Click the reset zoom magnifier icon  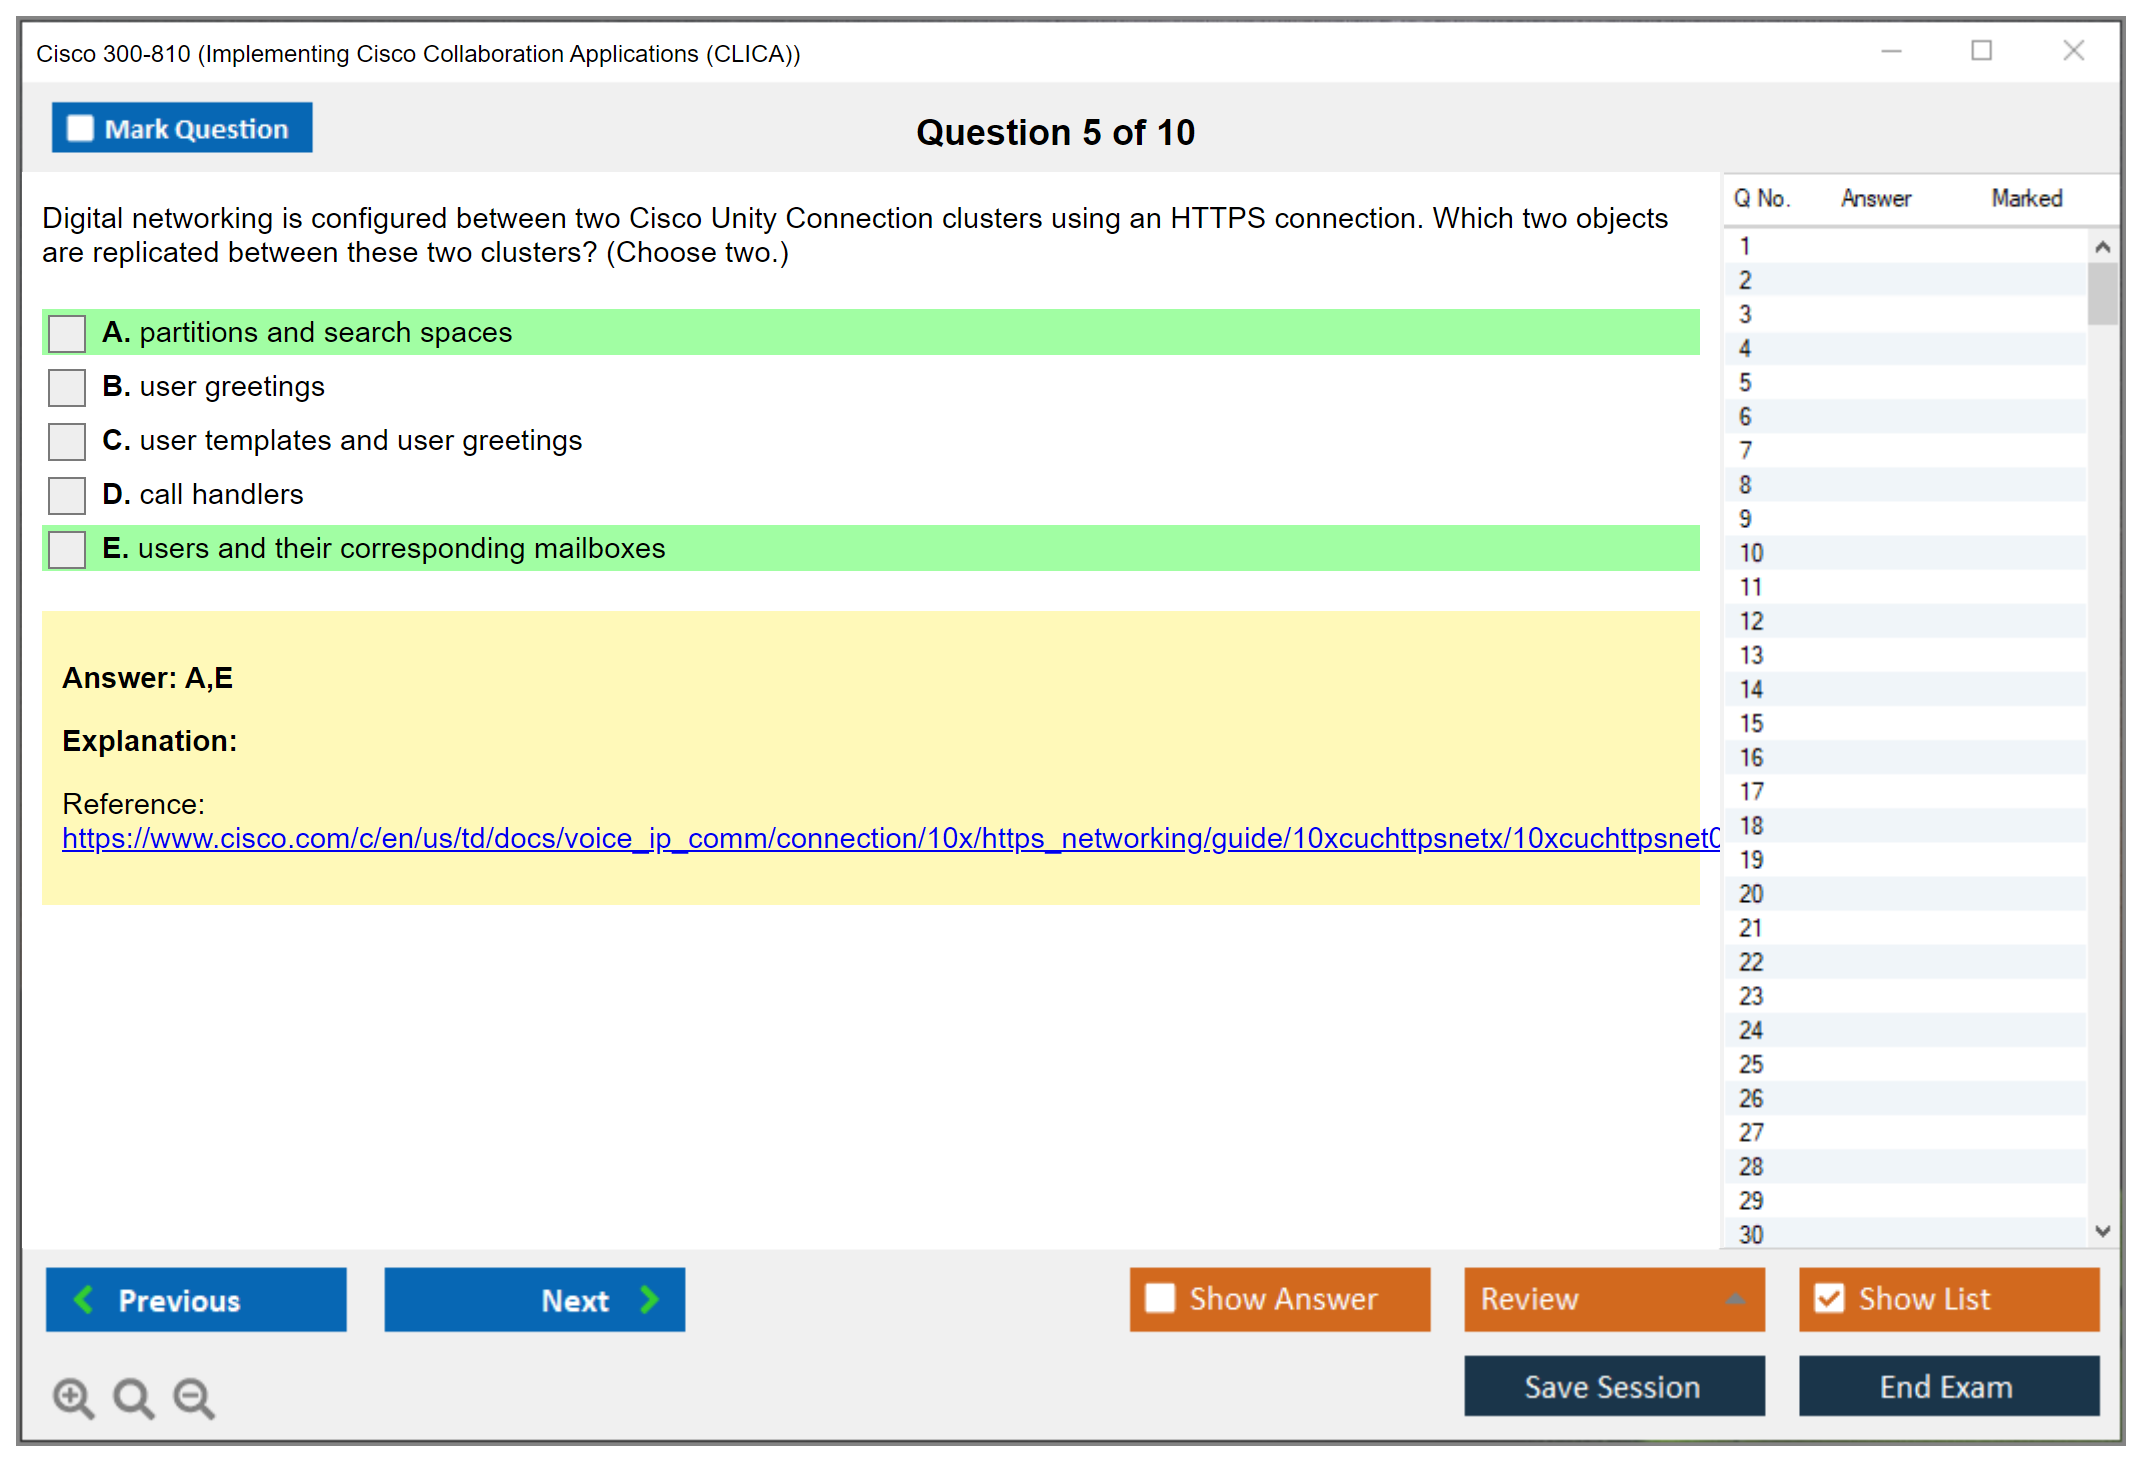[133, 1397]
